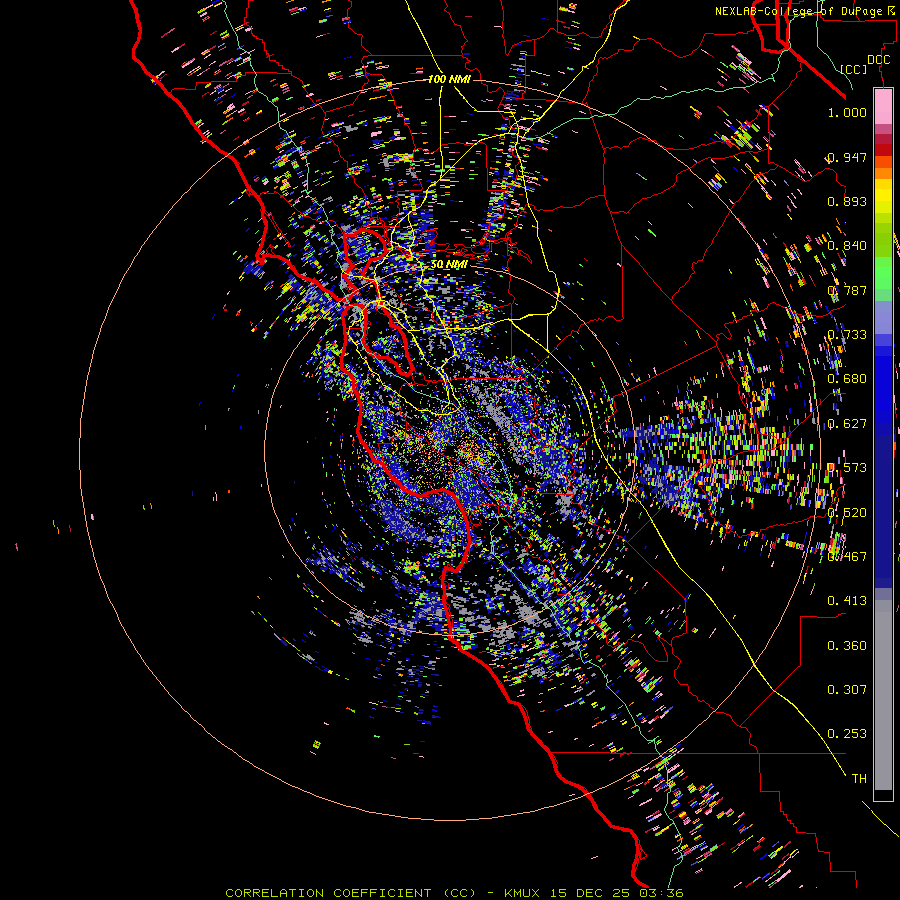Click the TH threshold label
The height and width of the screenshot is (900, 900).
(x=859, y=779)
